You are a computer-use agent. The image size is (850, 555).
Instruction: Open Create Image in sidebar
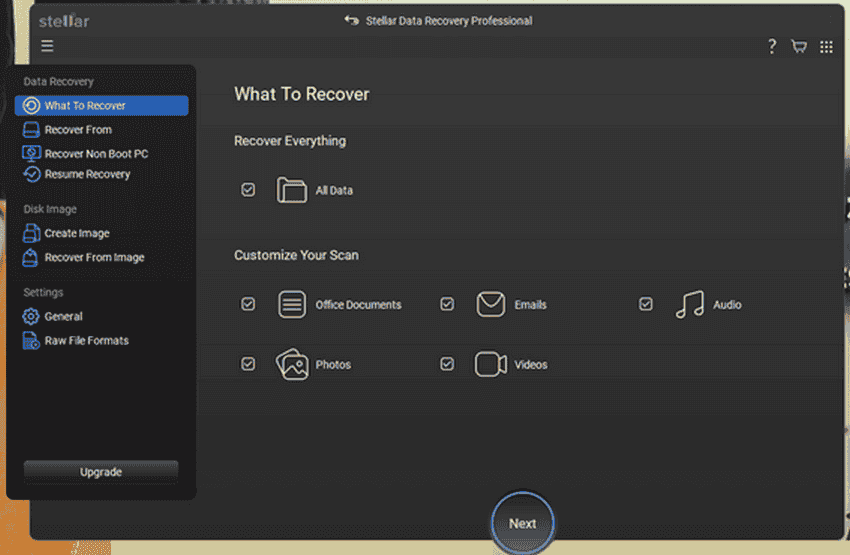(x=76, y=233)
